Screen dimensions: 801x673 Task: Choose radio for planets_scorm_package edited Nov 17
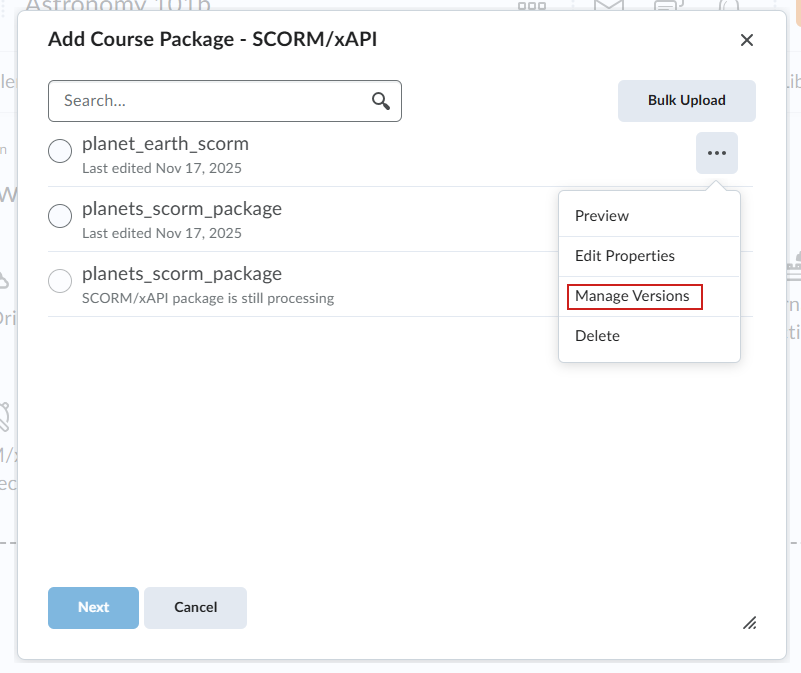[60, 216]
